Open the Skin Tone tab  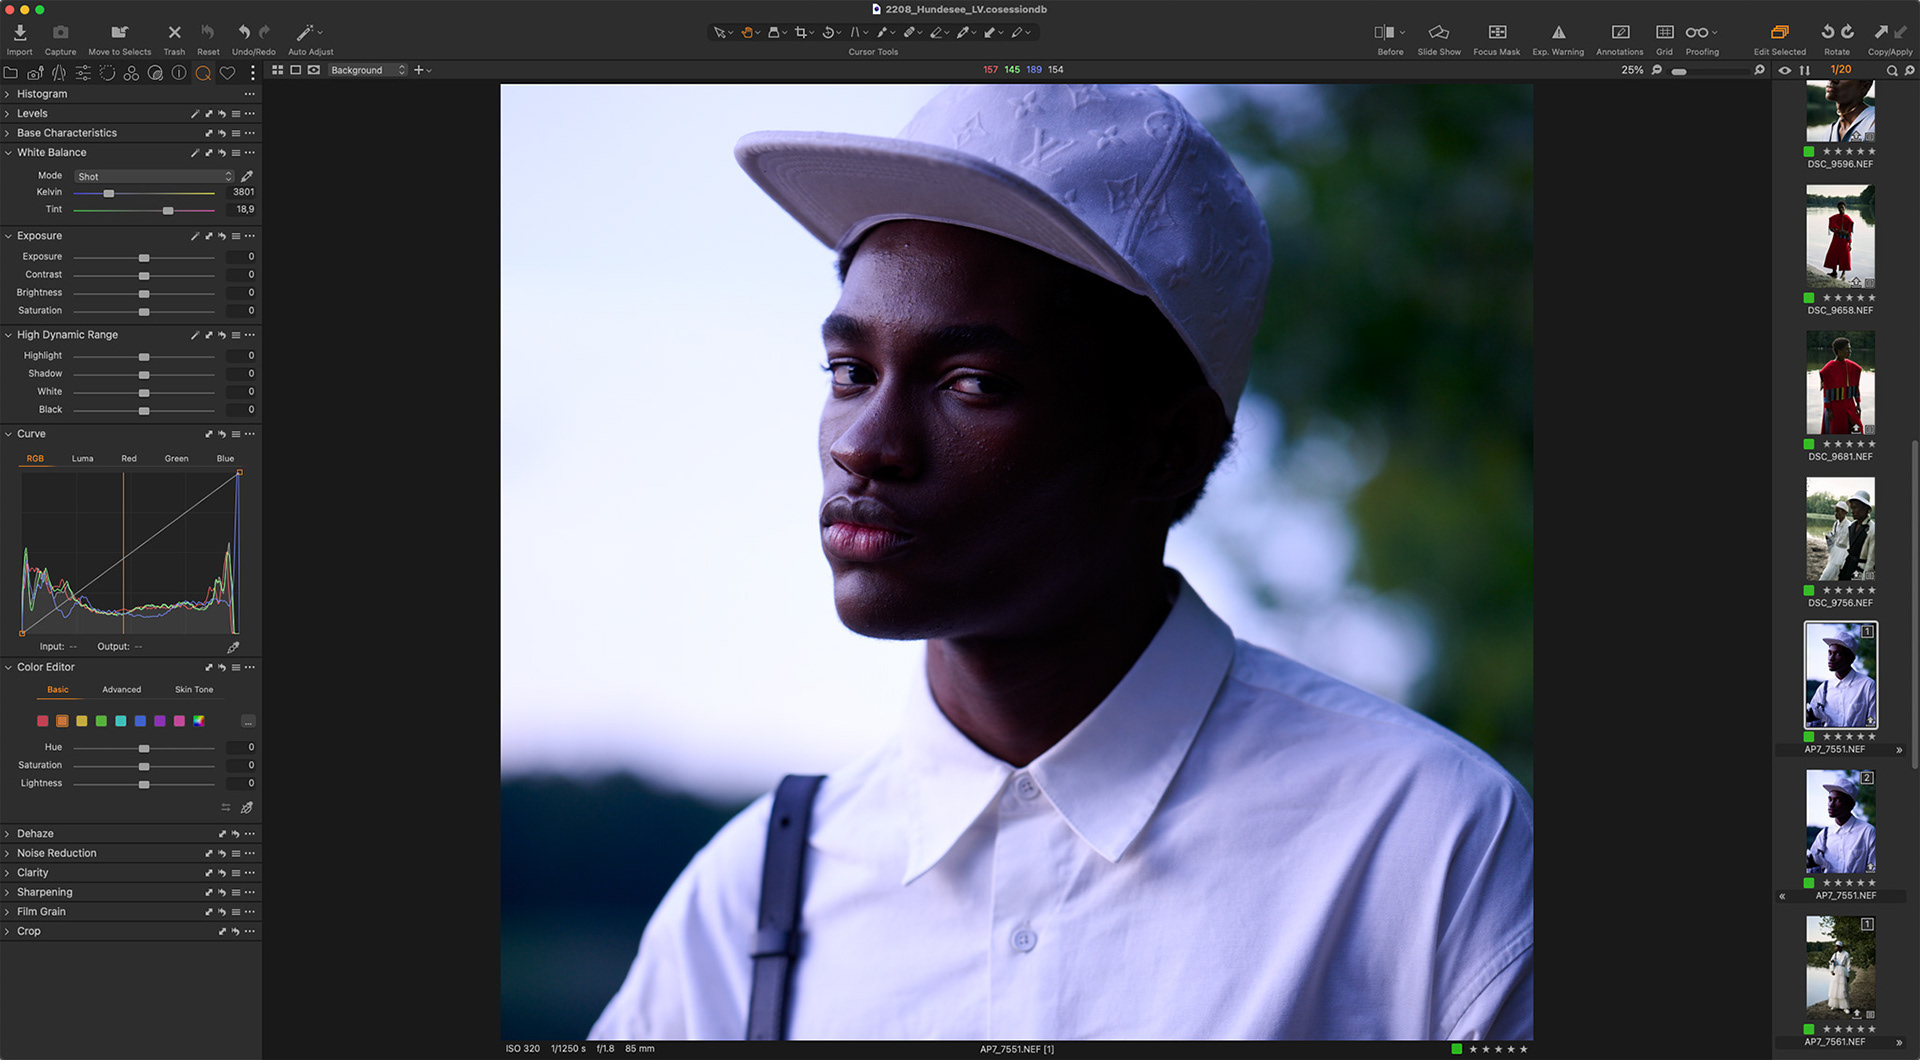(194, 690)
